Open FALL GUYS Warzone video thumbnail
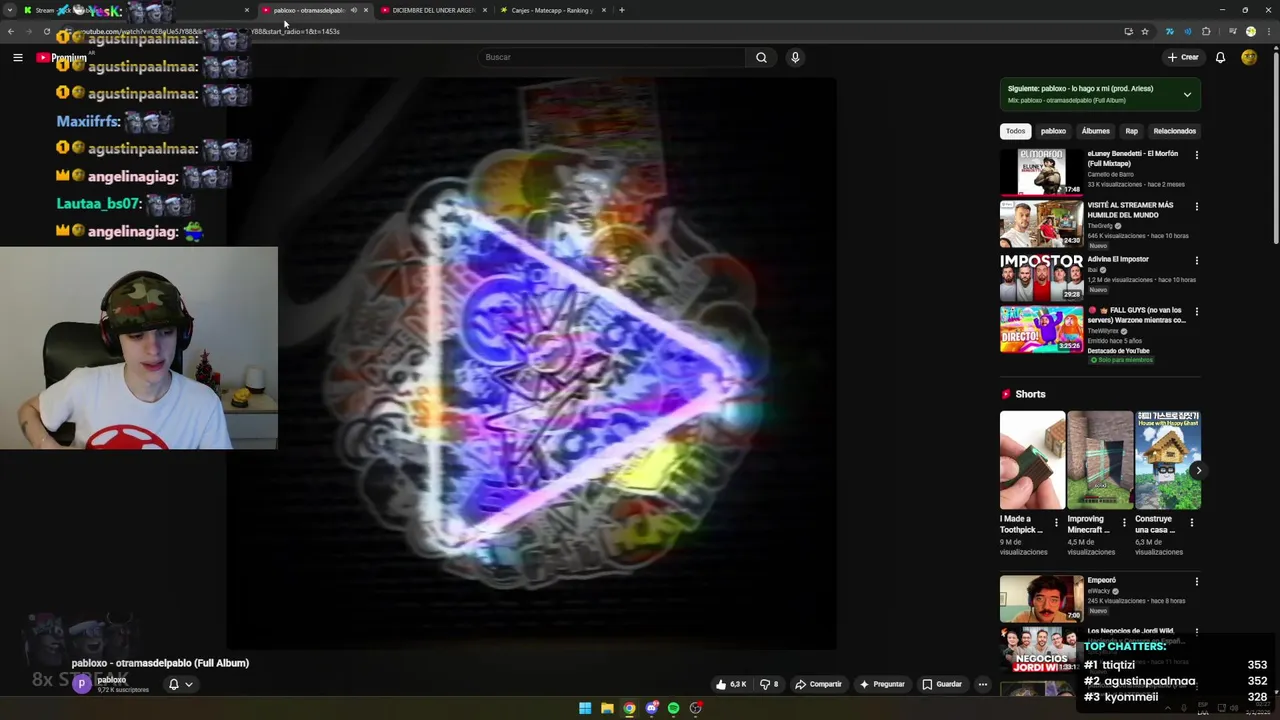This screenshot has height=720, width=1280. [x=1041, y=329]
